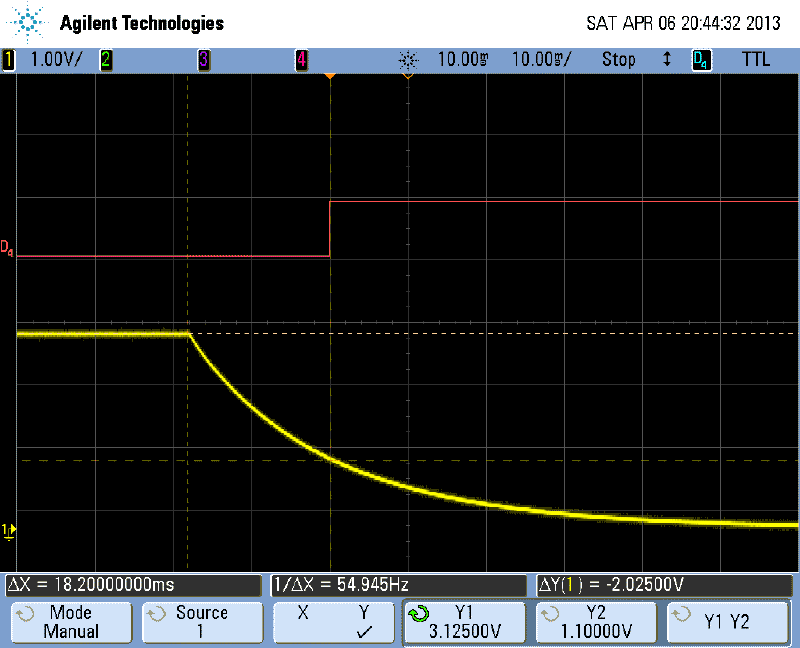Click the ΔX = 18.20000000ms readout
The image size is (800, 648).
[x=133, y=585]
